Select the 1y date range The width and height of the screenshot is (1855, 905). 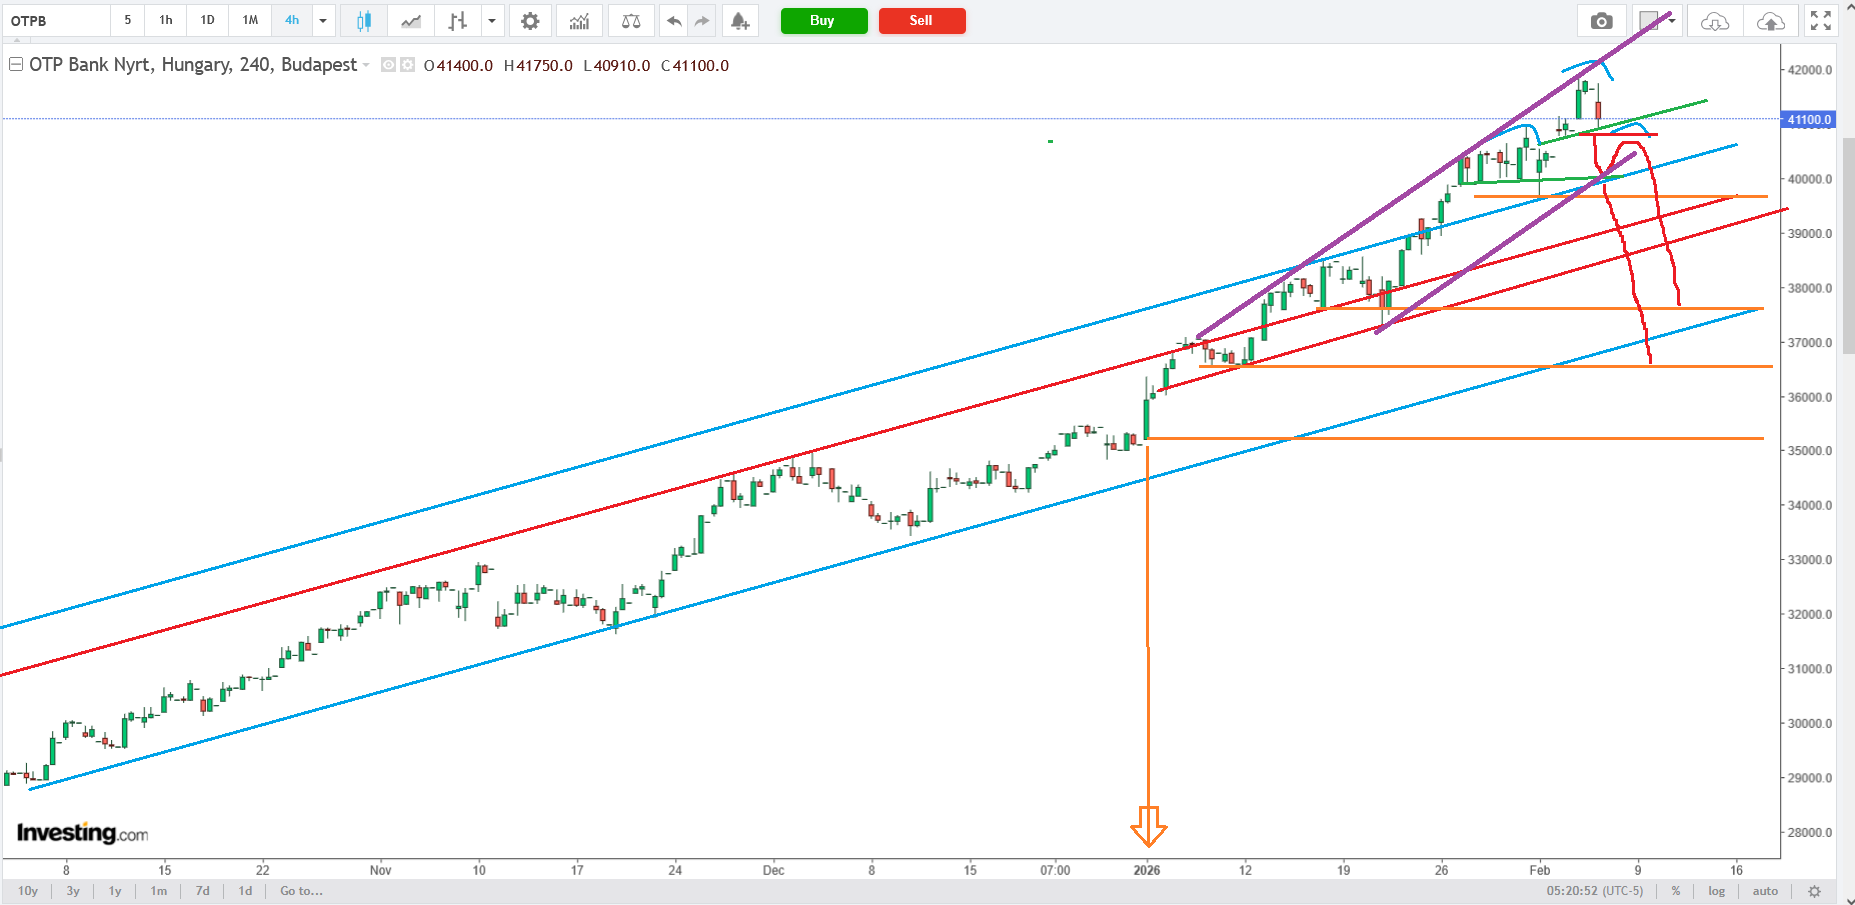[x=115, y=891]
